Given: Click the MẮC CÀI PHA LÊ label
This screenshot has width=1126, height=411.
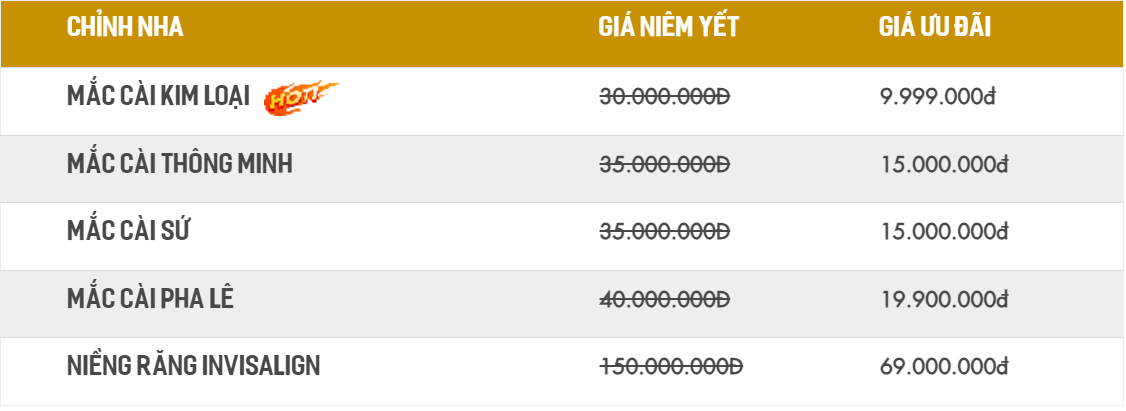Looking at the screenshot, I should pyautogui.click(x=151, y=297).
